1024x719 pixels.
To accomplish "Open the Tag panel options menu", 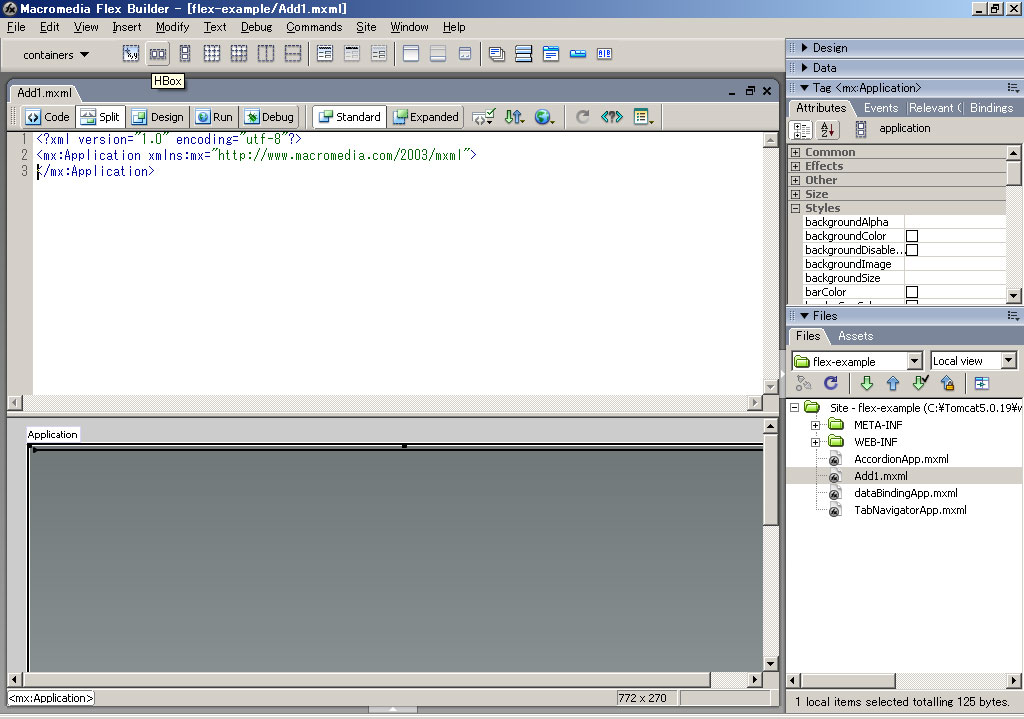I will (1013, 88).
